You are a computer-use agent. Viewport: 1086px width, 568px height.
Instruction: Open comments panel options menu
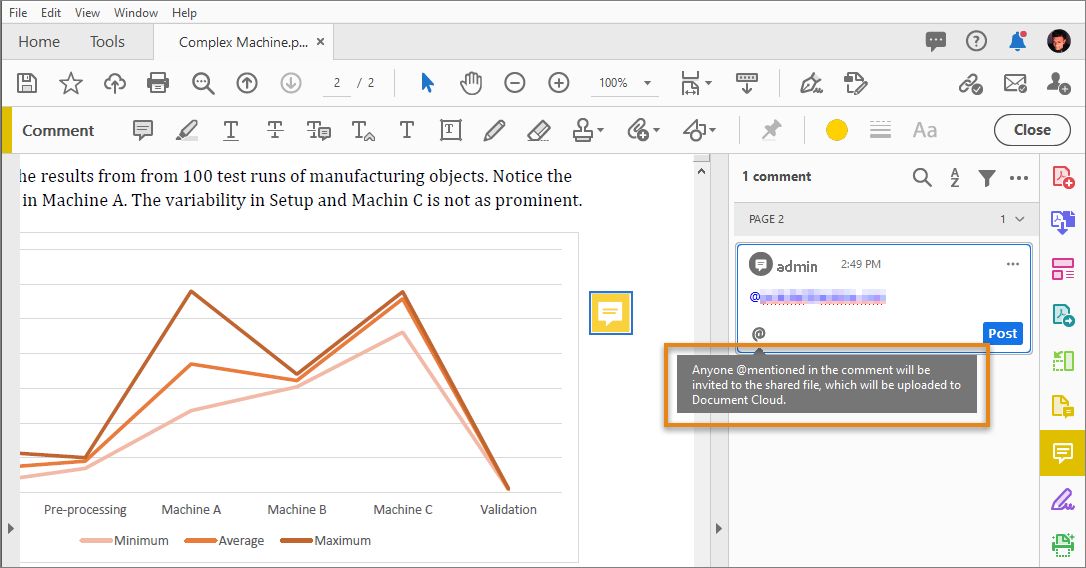pyautogui.click(x=1019, y=178)
